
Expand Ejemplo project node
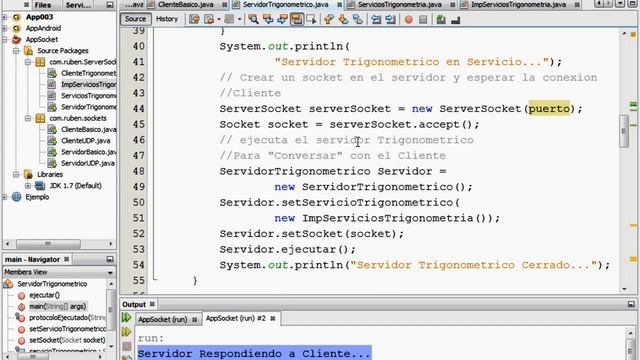point(4,197)
